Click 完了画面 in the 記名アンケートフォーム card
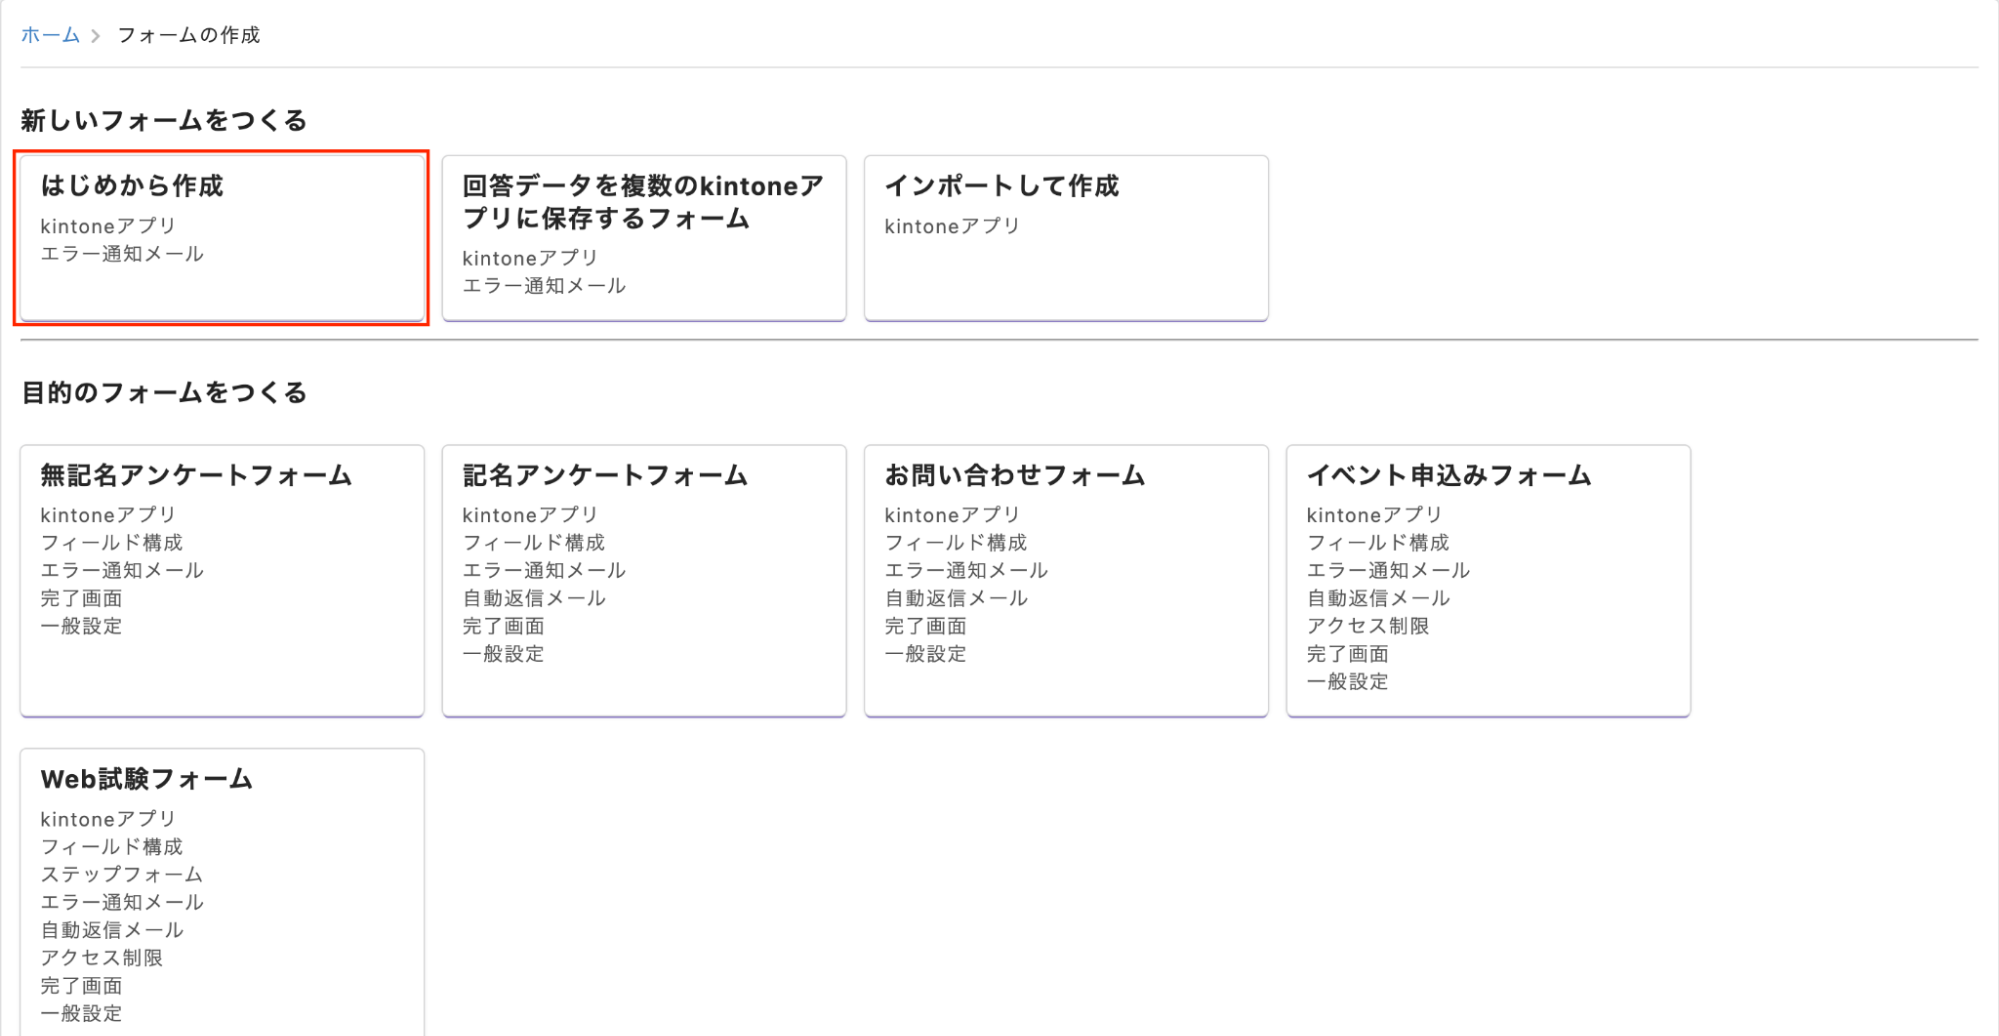 tap(503, 626)
